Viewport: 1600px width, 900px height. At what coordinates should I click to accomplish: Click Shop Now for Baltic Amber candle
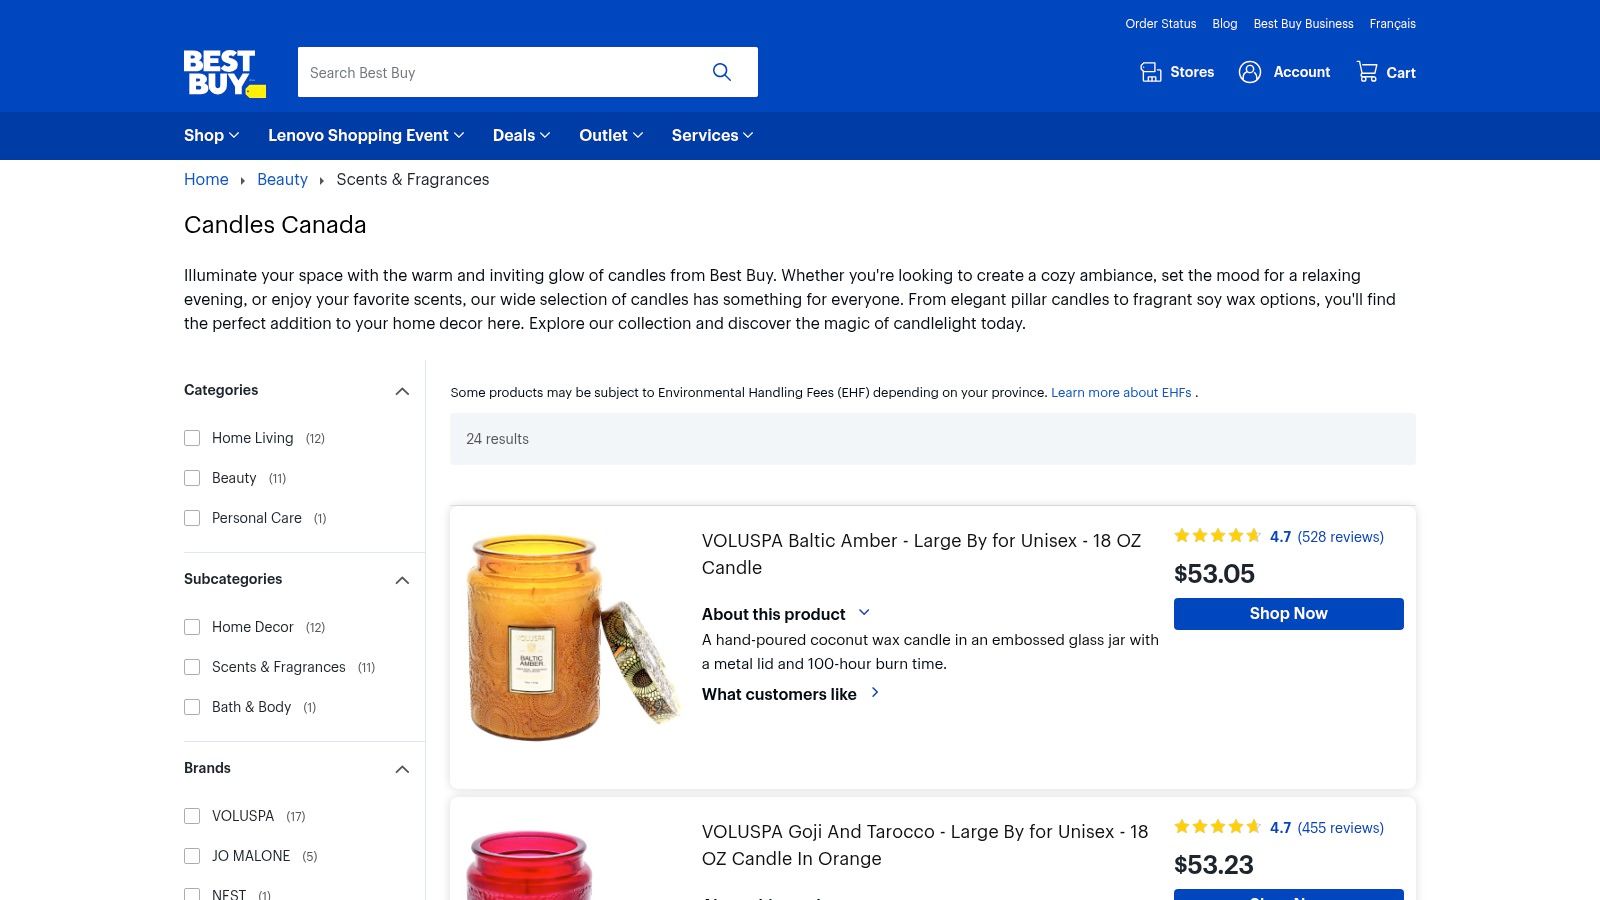(x=1288, y=614)
